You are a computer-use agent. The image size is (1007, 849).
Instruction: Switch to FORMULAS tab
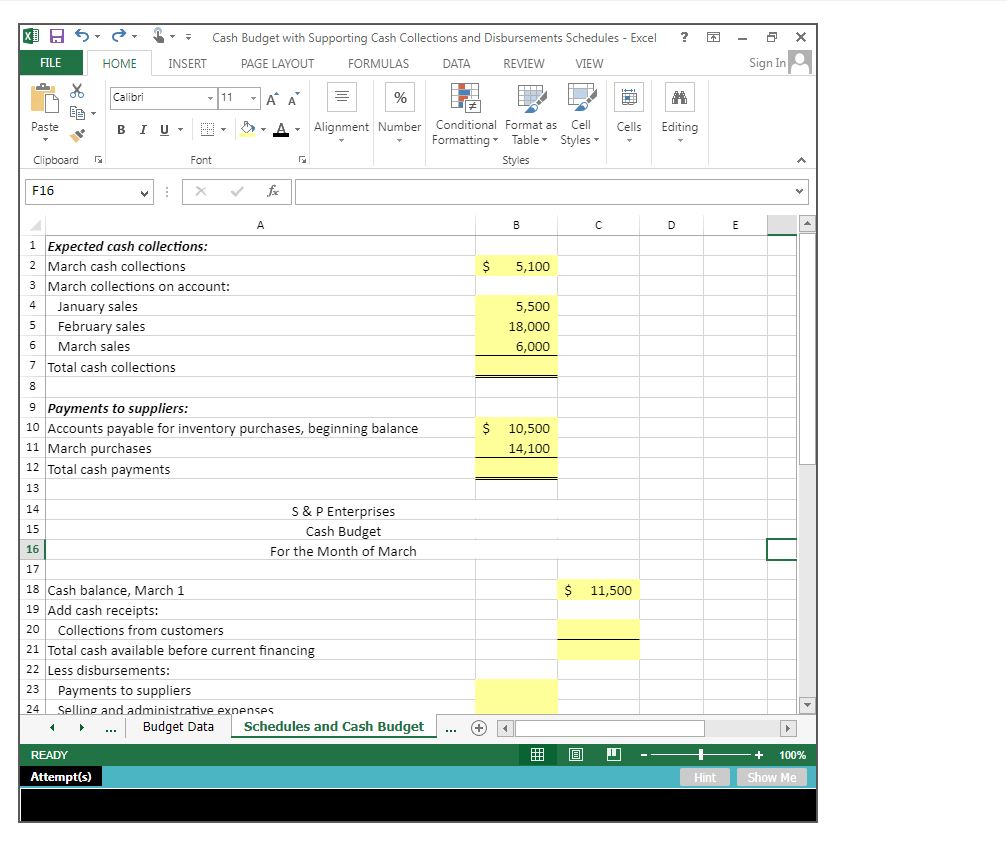click(x=378, y=64)
